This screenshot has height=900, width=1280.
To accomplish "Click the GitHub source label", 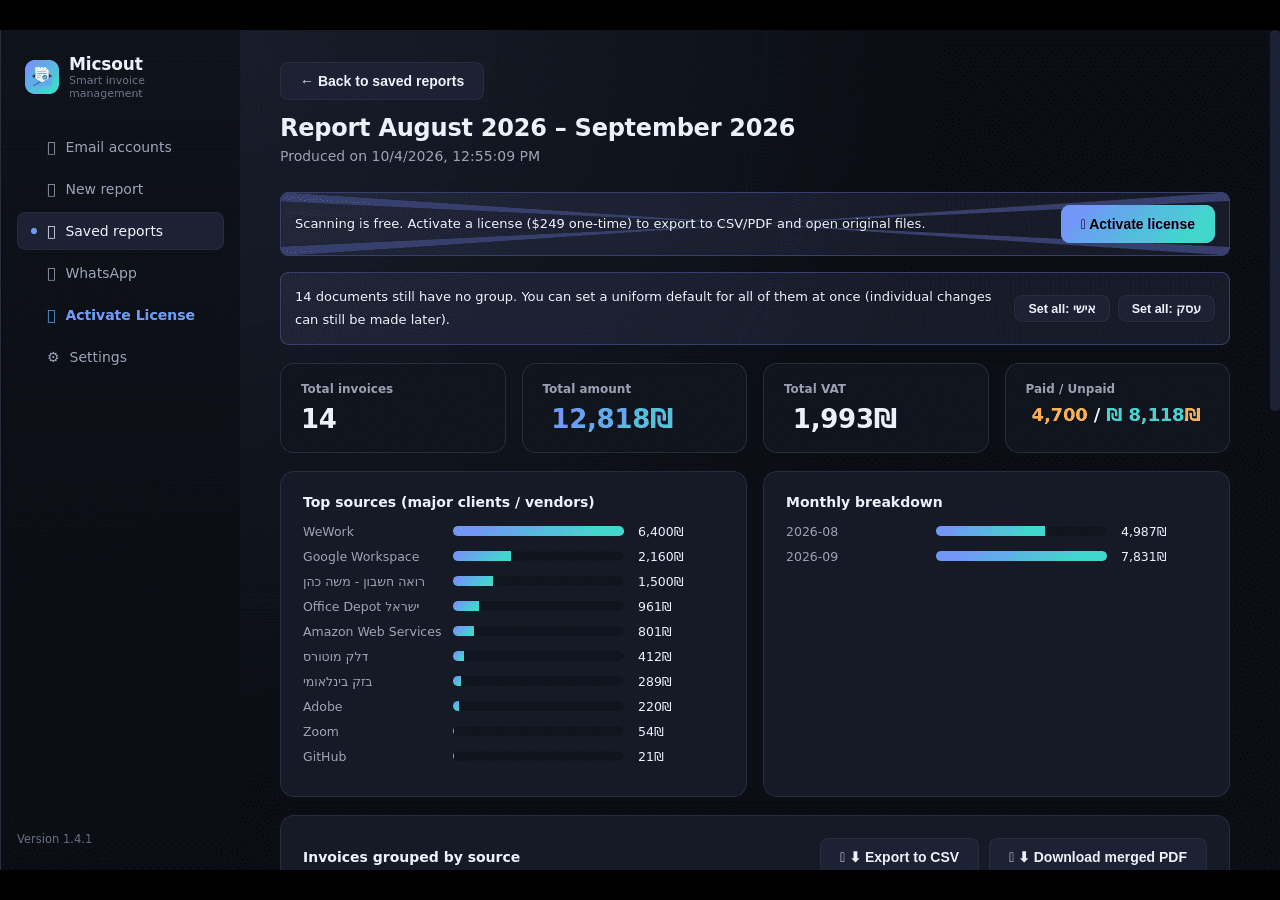I will pyautogui.click(x=325, y=757).
